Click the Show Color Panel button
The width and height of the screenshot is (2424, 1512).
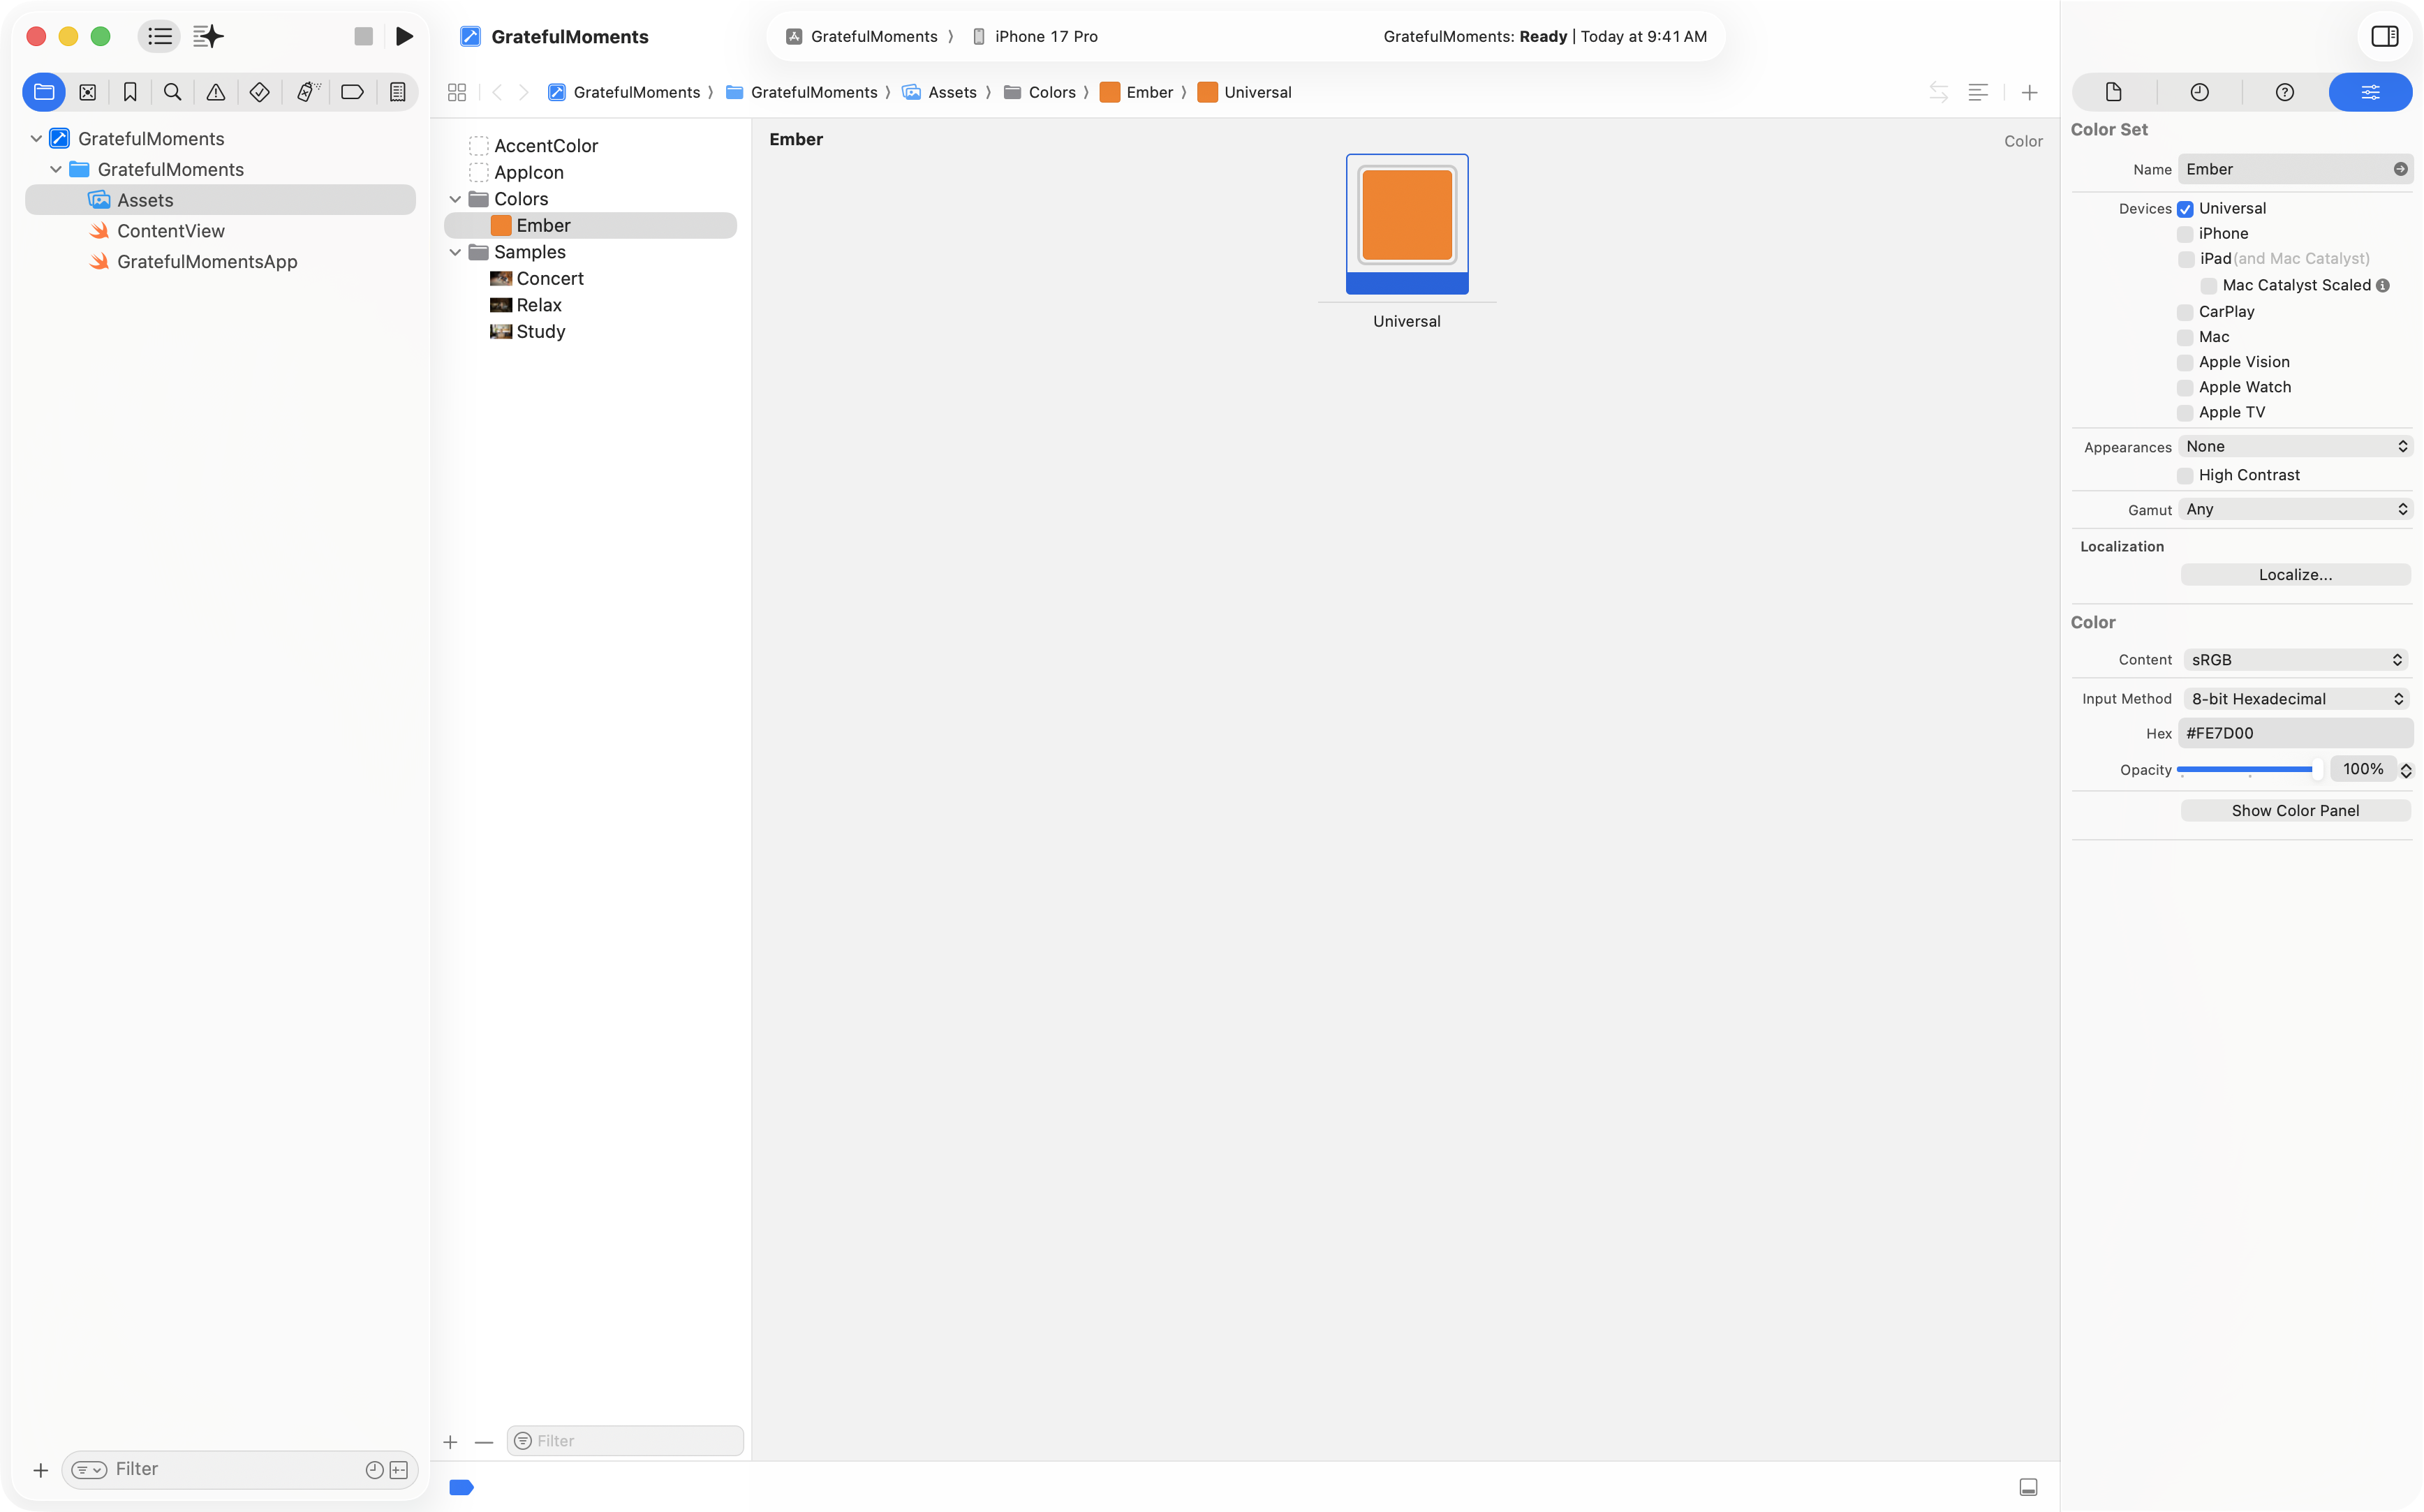click(x=2295, y=811)
